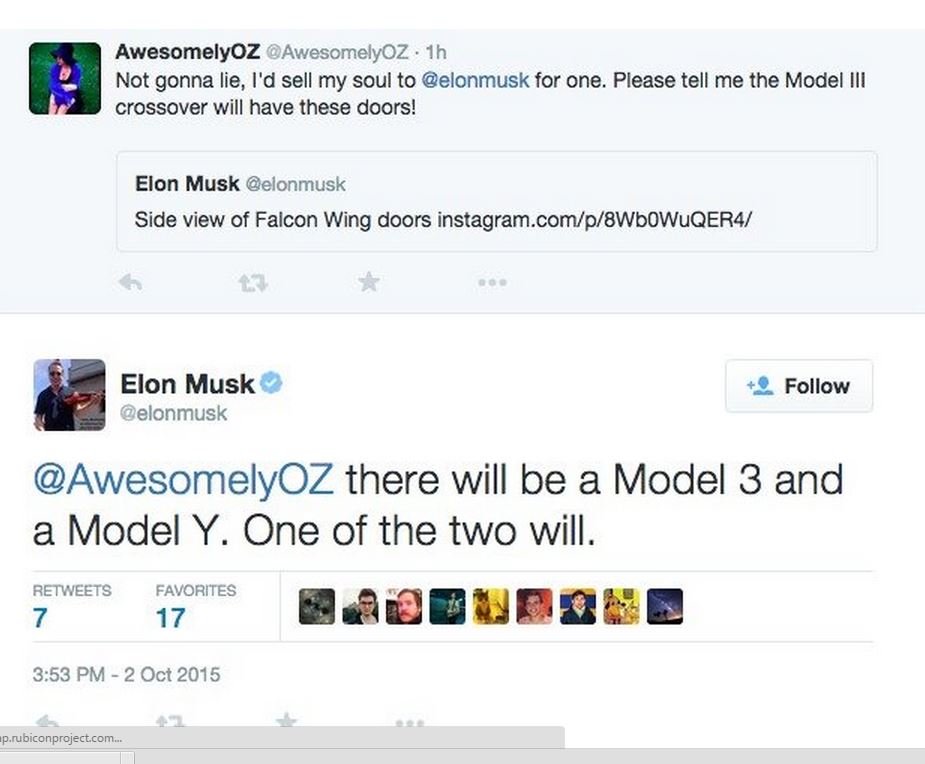The width and height of the screenshot is (925, 764).
Task: Click Elon Musk's verified badge
Action: (271, 383)
